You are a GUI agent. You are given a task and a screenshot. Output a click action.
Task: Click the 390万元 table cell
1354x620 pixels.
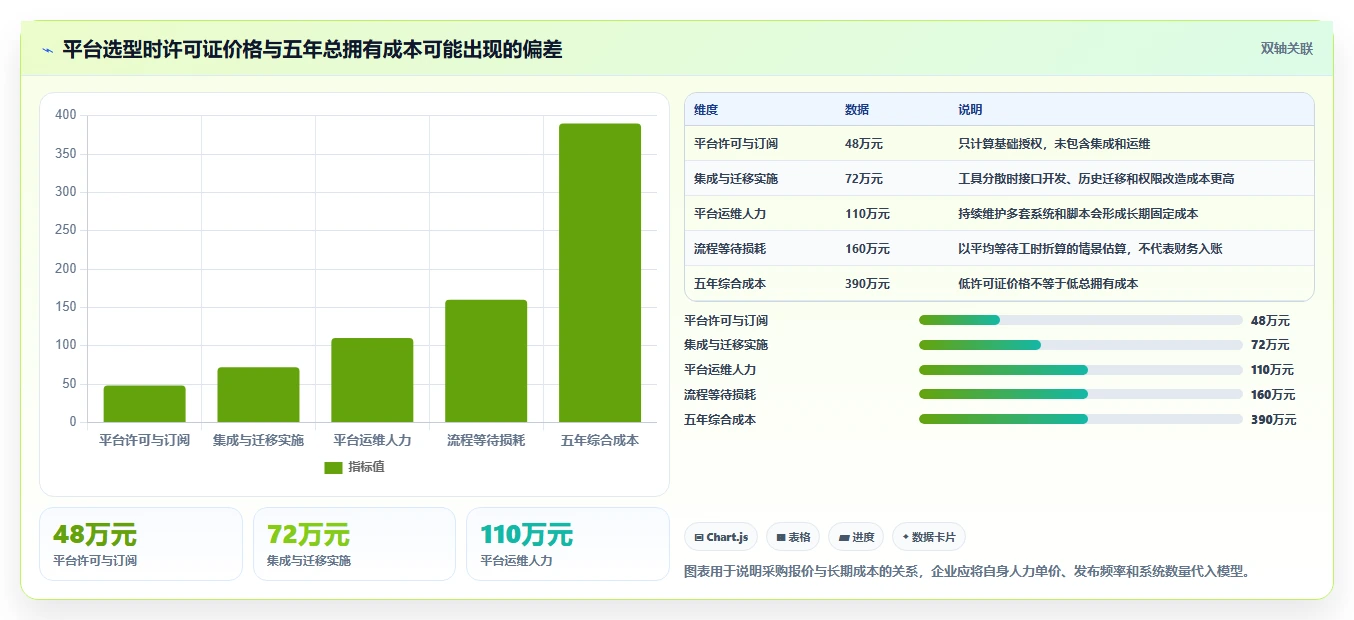point(867,284)
